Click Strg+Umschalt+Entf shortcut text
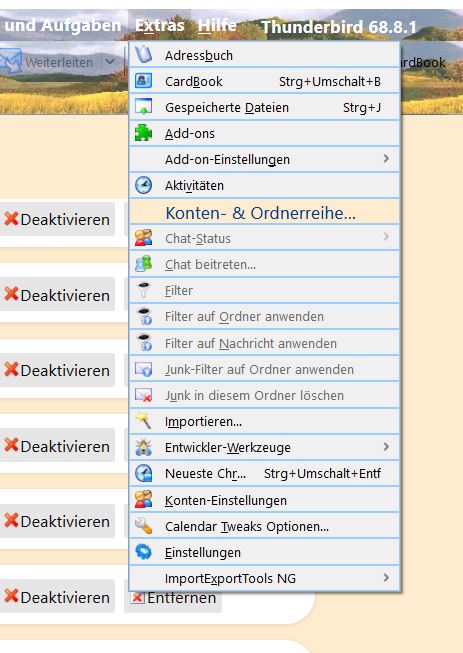463x653 pixels. [322, 474]
